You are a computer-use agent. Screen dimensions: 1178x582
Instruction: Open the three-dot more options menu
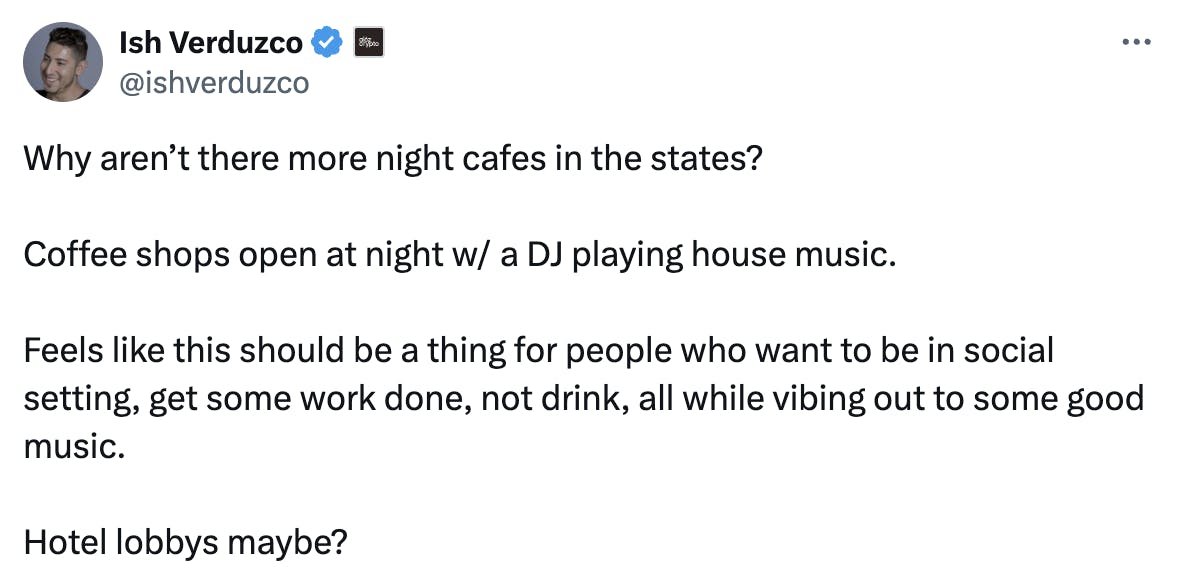pyautogui.click(x=1136, y=42)
